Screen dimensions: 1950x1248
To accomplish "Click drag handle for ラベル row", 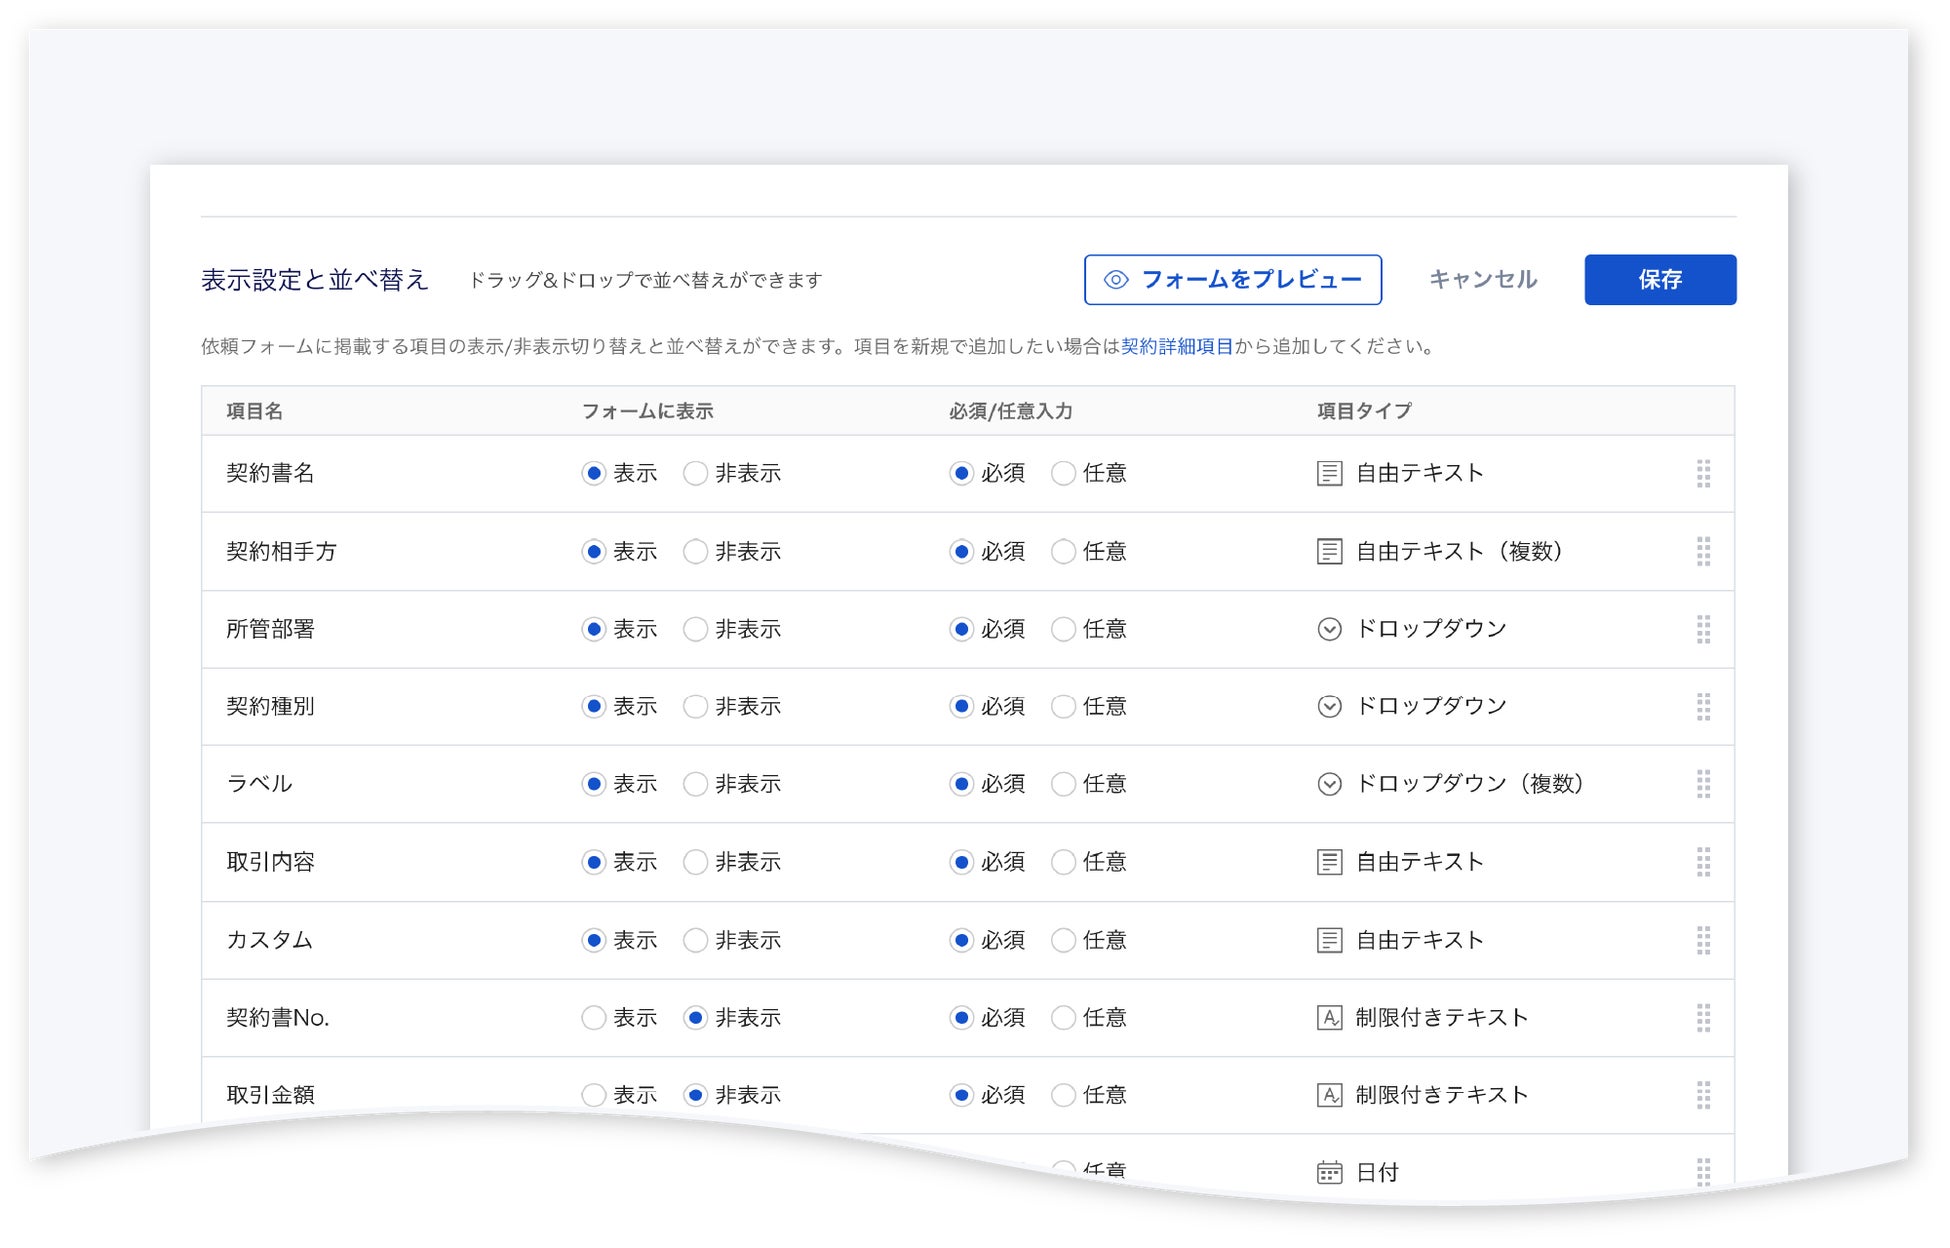I will click(x=1703, y=784).
